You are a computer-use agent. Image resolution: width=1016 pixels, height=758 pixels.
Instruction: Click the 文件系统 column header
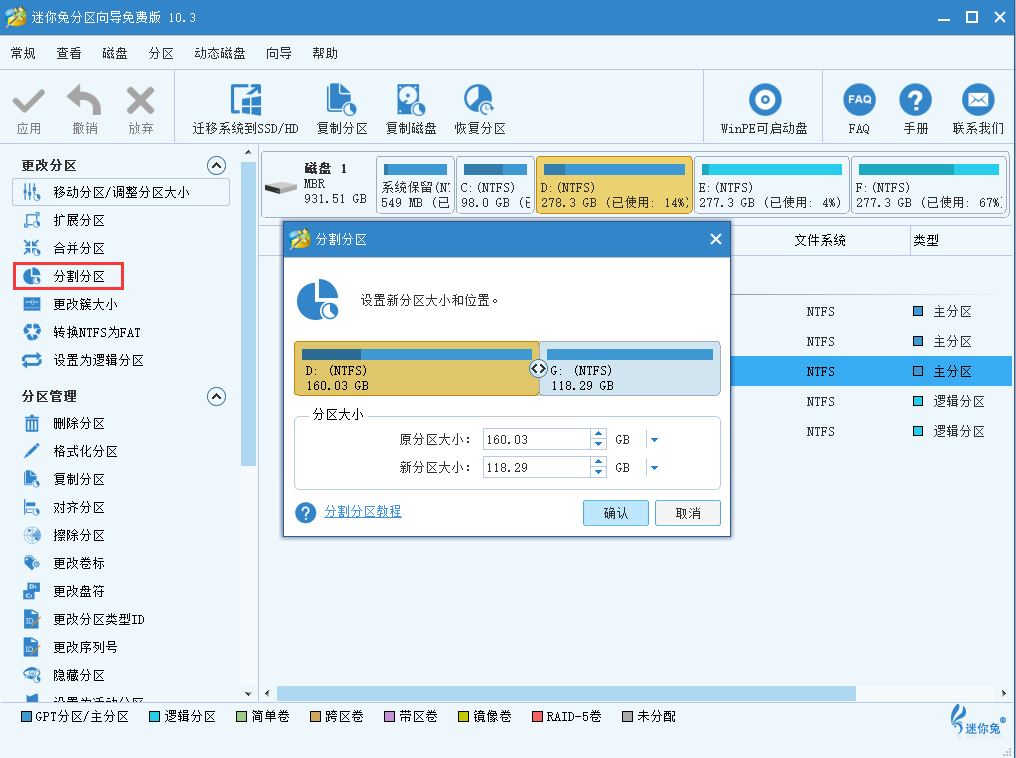tap(820, 240)
